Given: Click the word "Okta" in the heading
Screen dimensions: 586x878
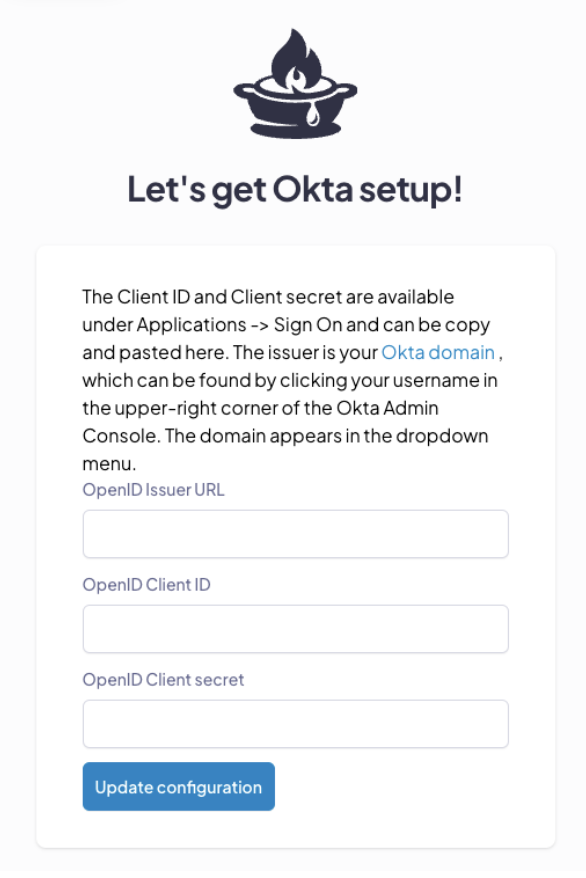Looking at the screenshot, I should (312, 189).
